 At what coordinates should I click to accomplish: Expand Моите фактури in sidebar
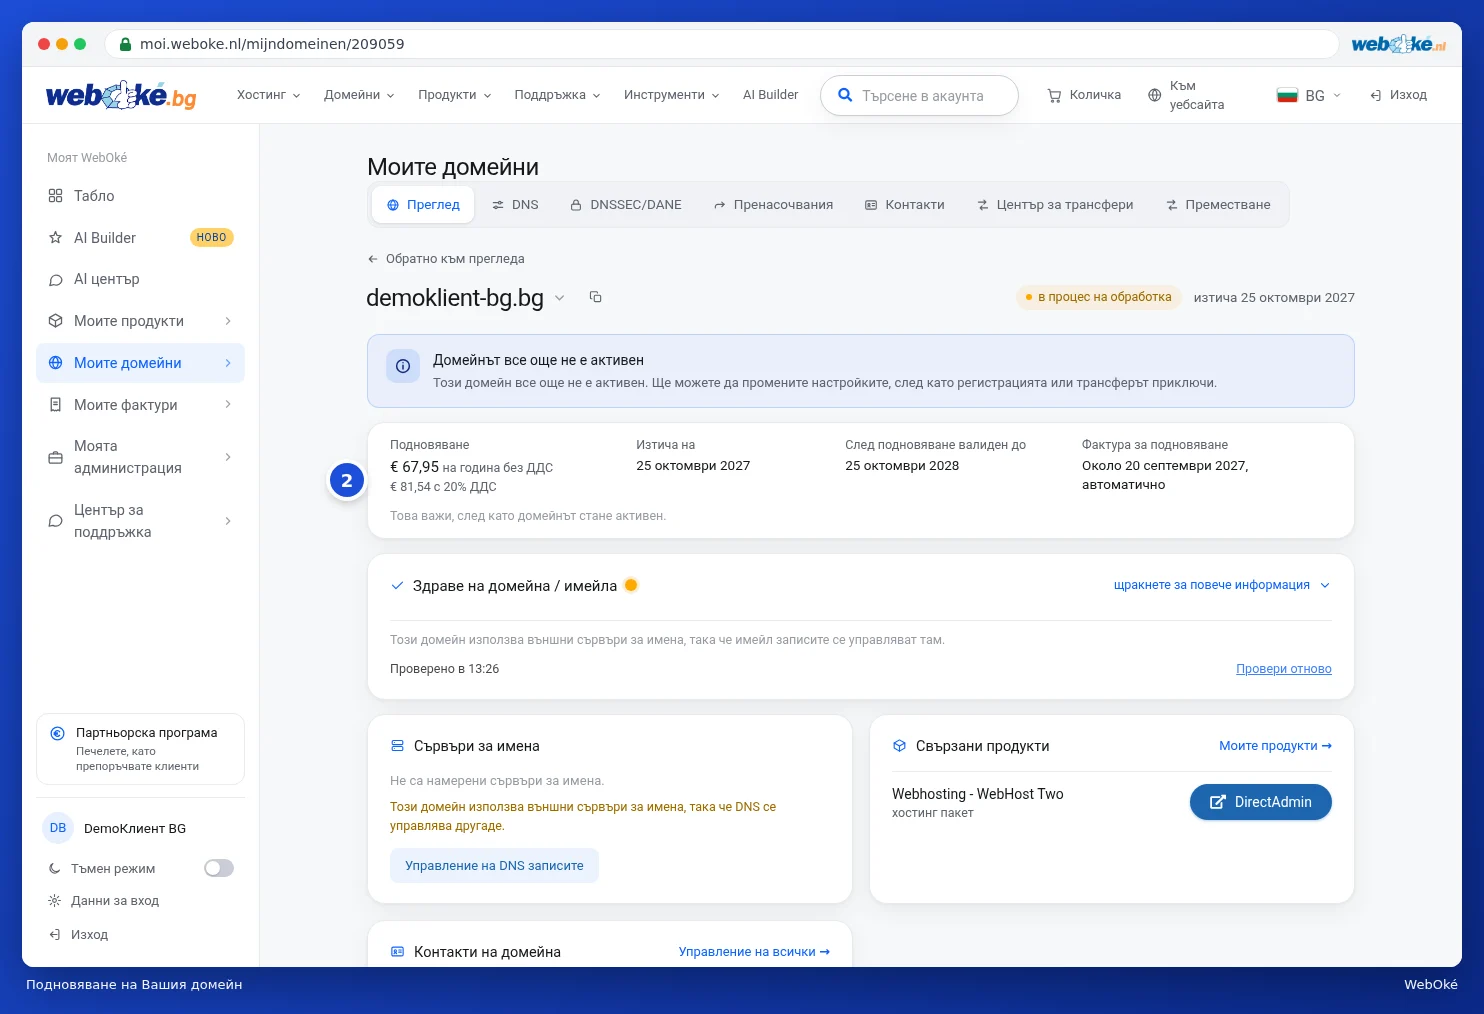point(228,404)
